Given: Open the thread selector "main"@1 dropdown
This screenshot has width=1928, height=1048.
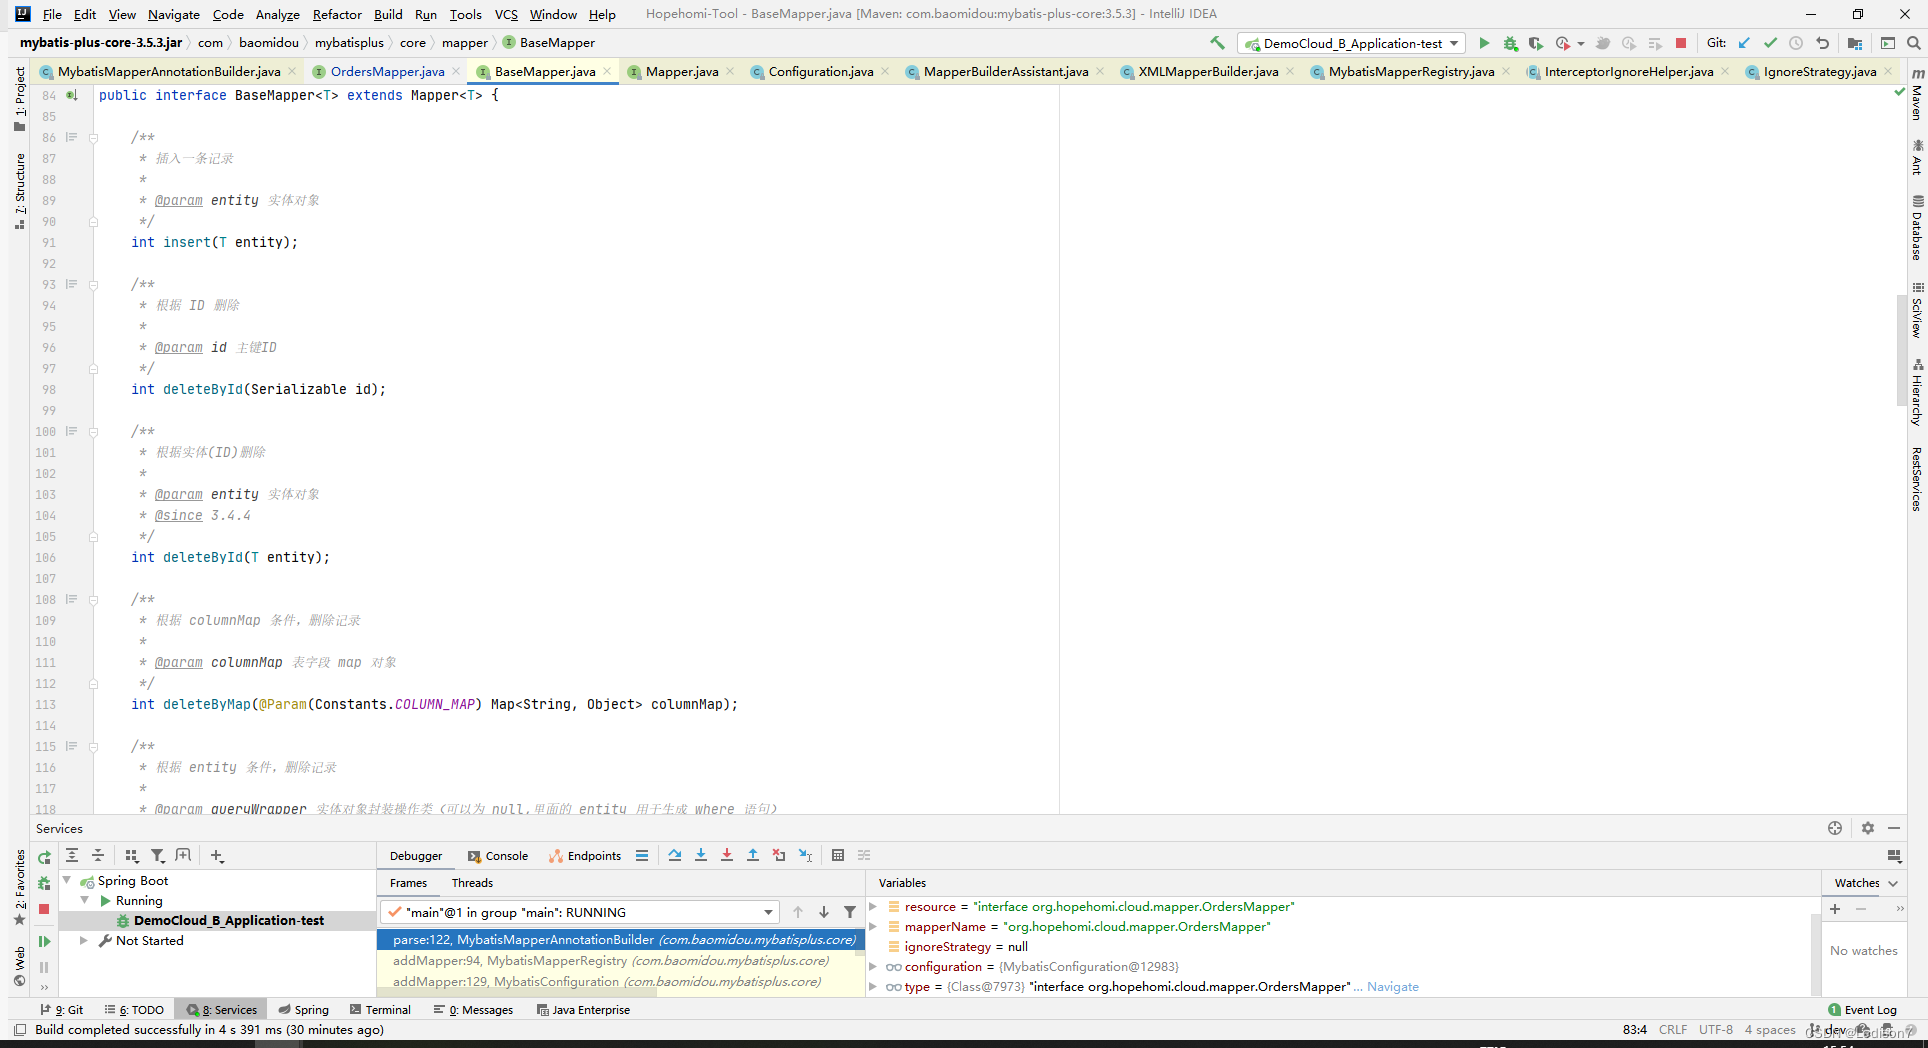Looking at the screenshot, I should point(580,912).
